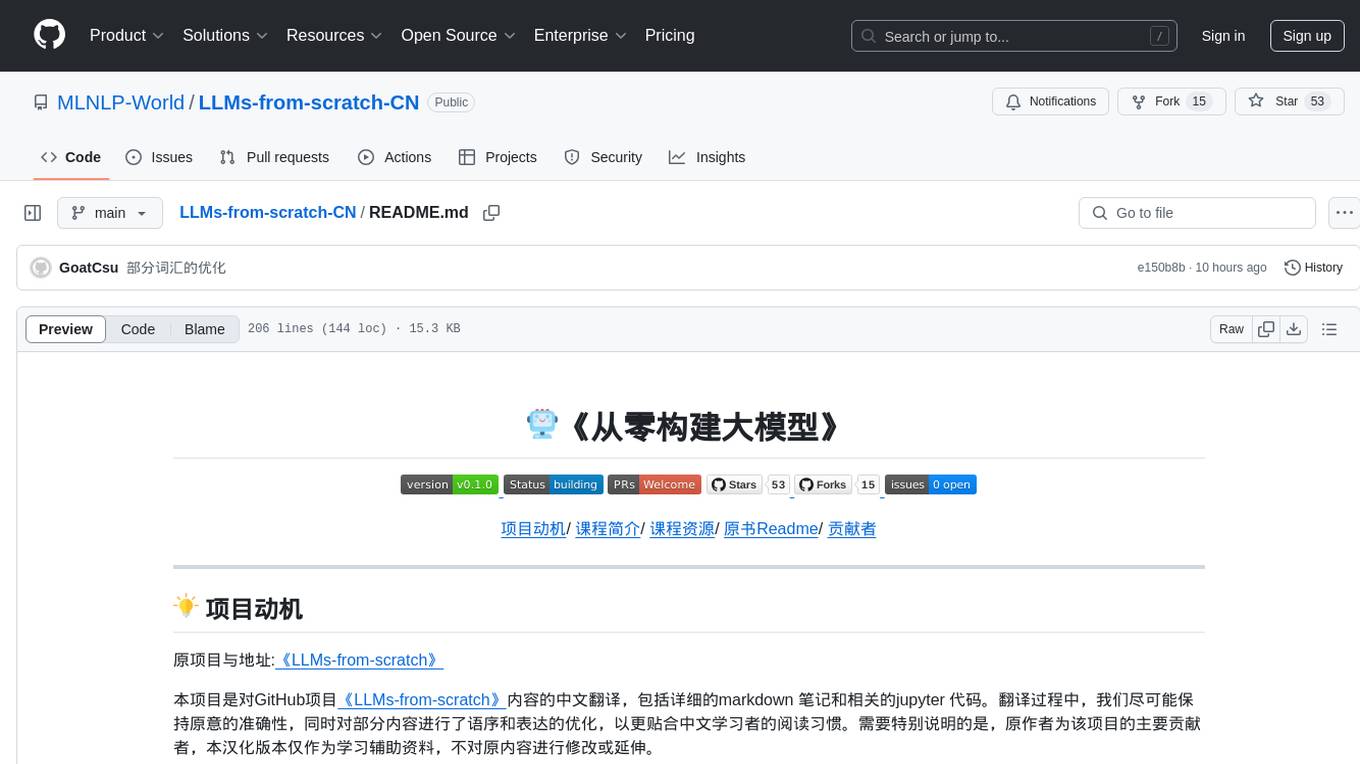Open the README outline list

pyautogui.click(x=1329, y=329)
